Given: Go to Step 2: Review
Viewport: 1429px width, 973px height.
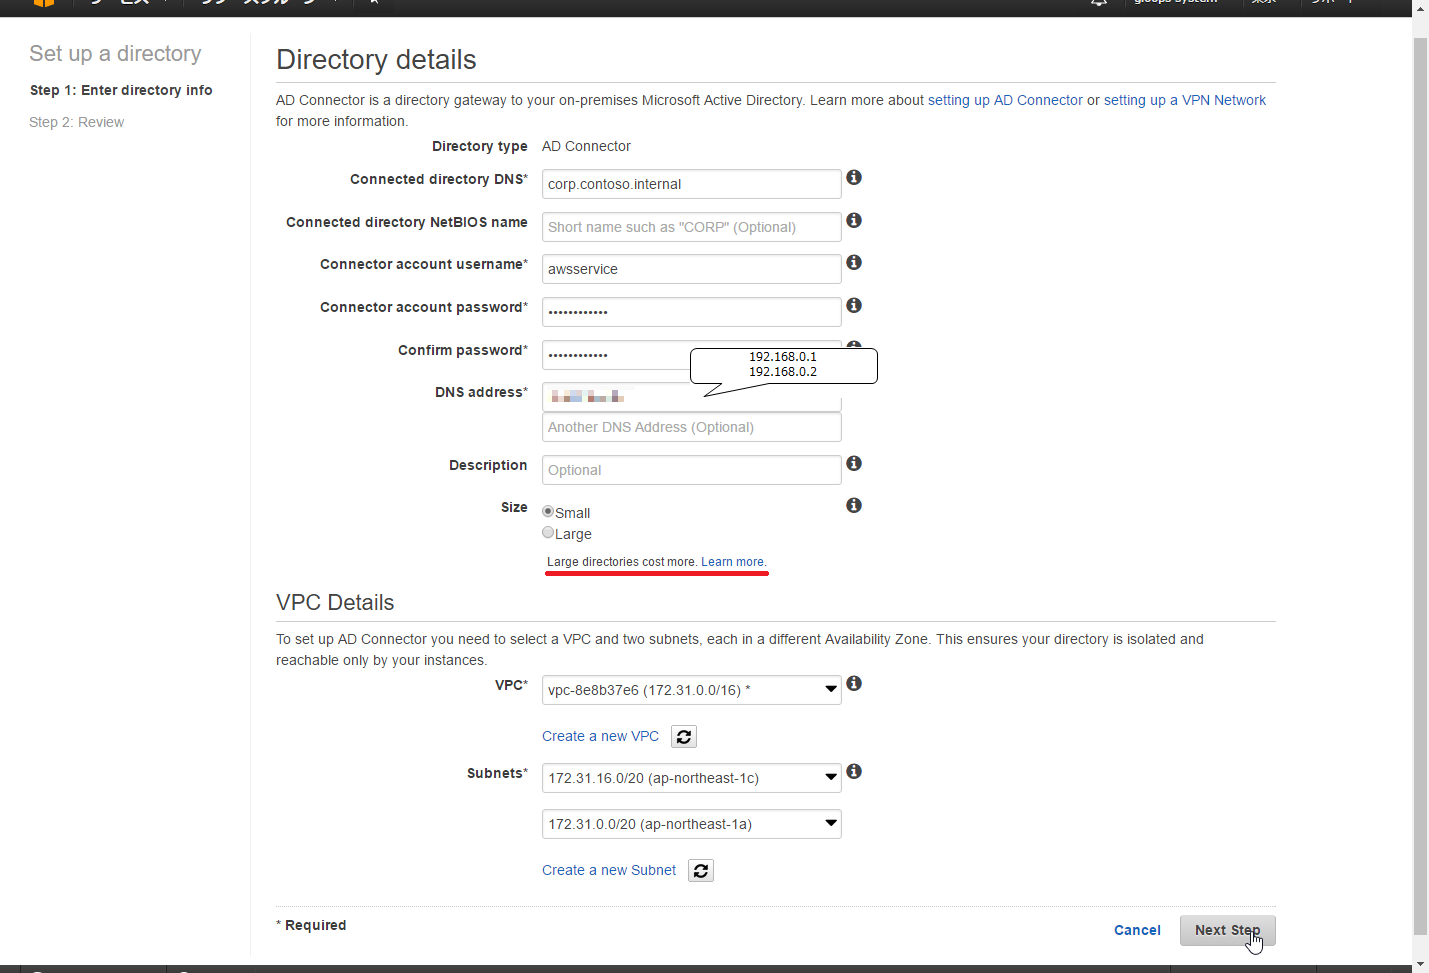Looking at the screenshot, I should [x=77, y=122].
